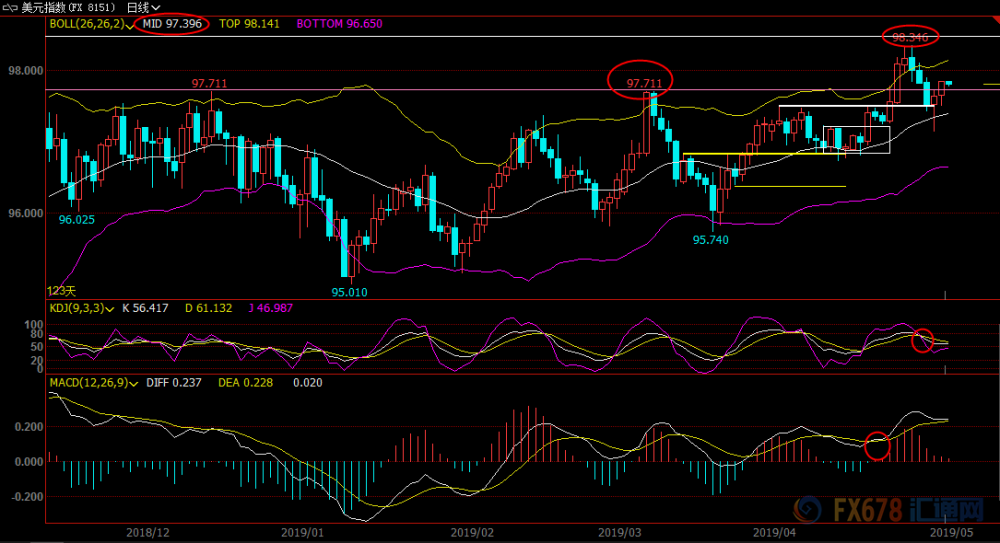Click the 2019/01 date axis label
The width and height of the screenshot is (1000, 543).
point(303,532)
